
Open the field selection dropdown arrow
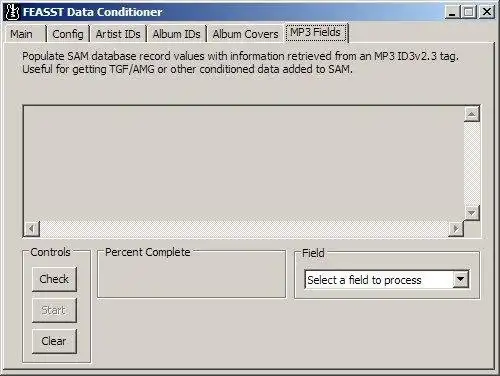tap(461, 279)
